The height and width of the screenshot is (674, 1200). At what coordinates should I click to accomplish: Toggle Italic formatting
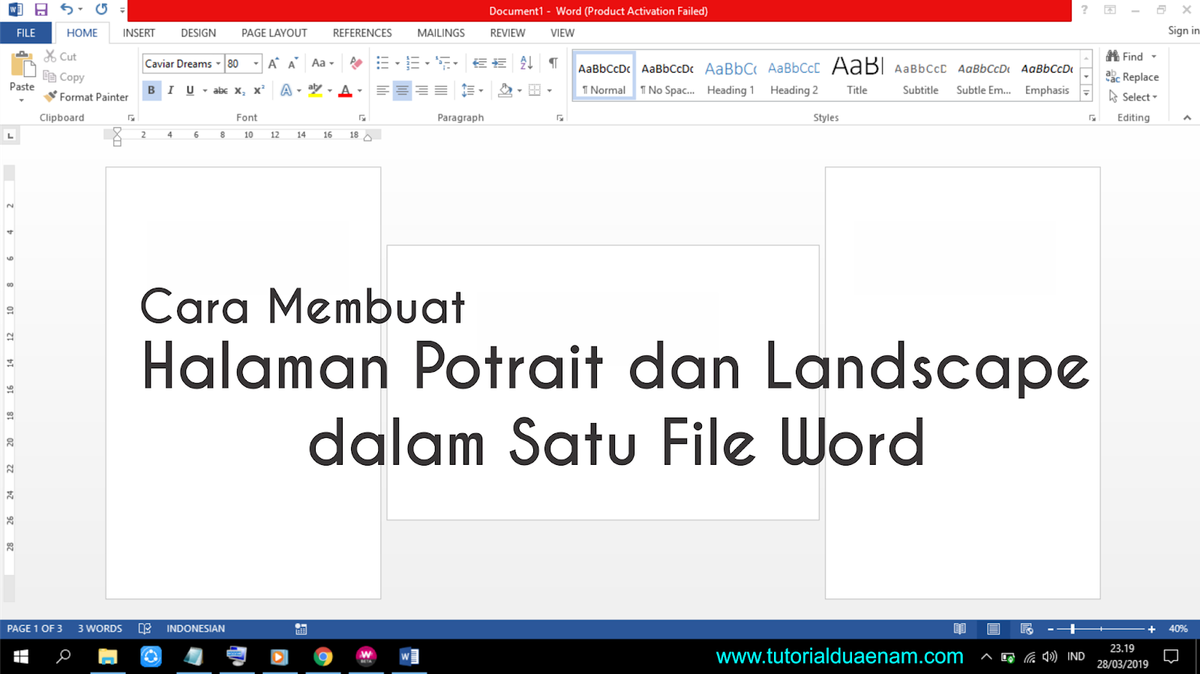tap(170, 90)
